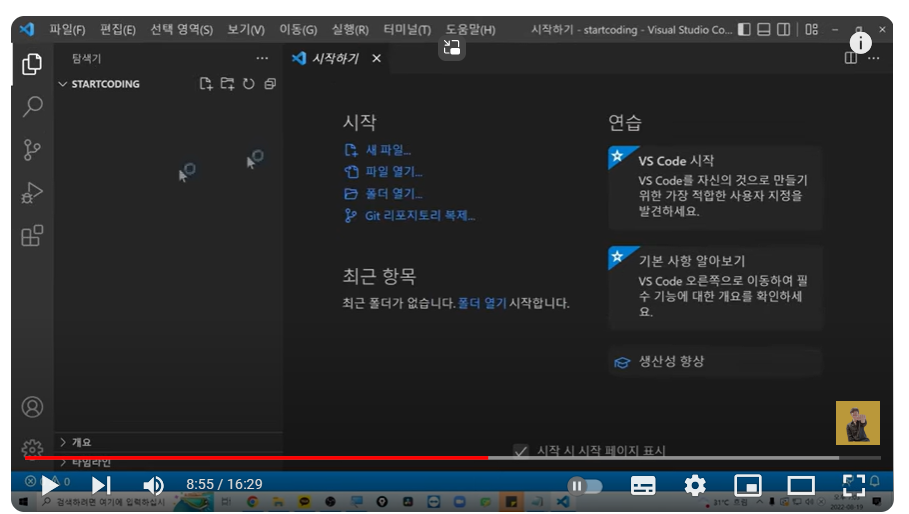Mute the video volume speaker

[x=153, y=486]
